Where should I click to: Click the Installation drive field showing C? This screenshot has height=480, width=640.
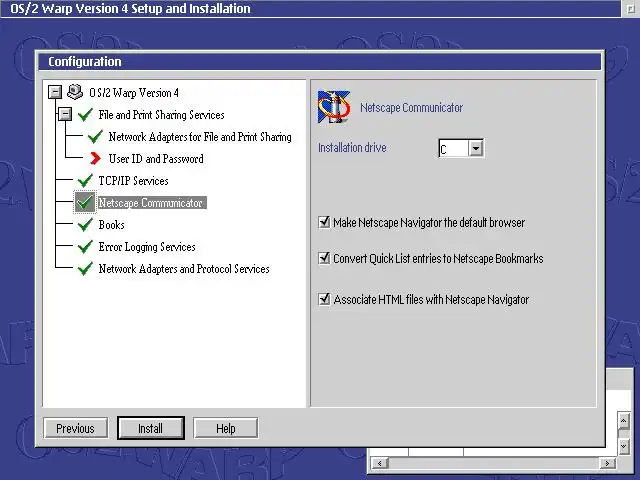pyautogui.click(x=453, y=148)
